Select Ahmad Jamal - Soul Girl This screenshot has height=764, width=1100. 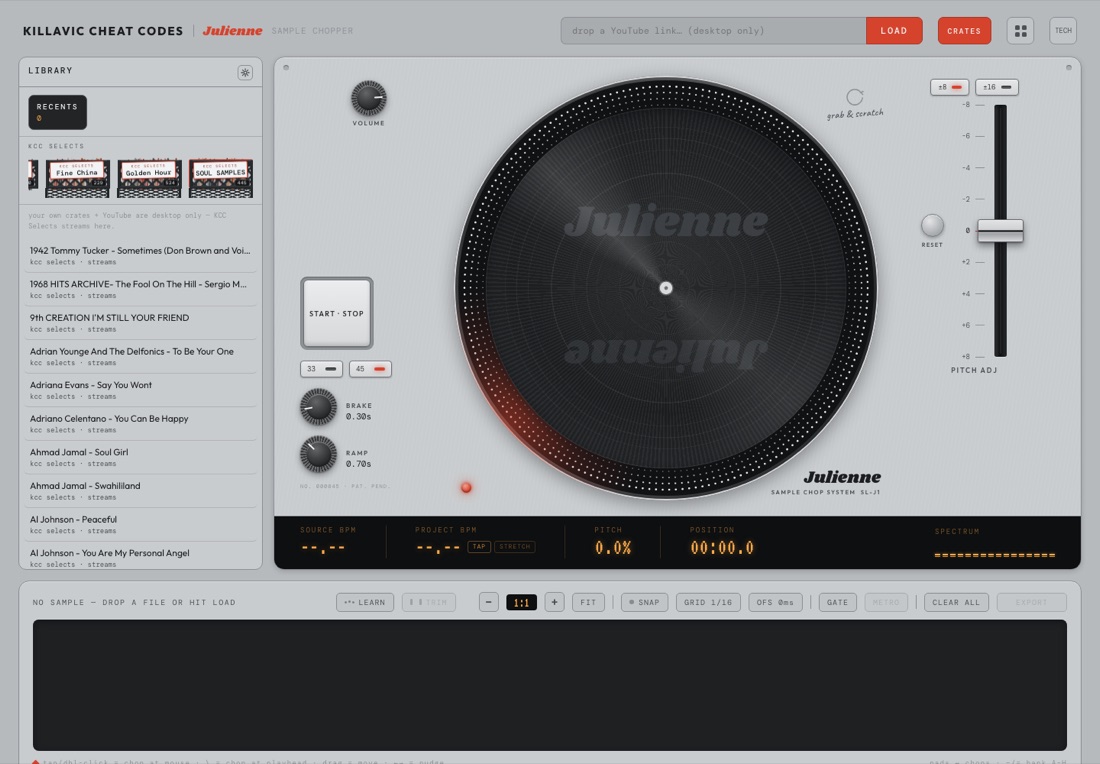pyautogui.click(x=140, y=457)
